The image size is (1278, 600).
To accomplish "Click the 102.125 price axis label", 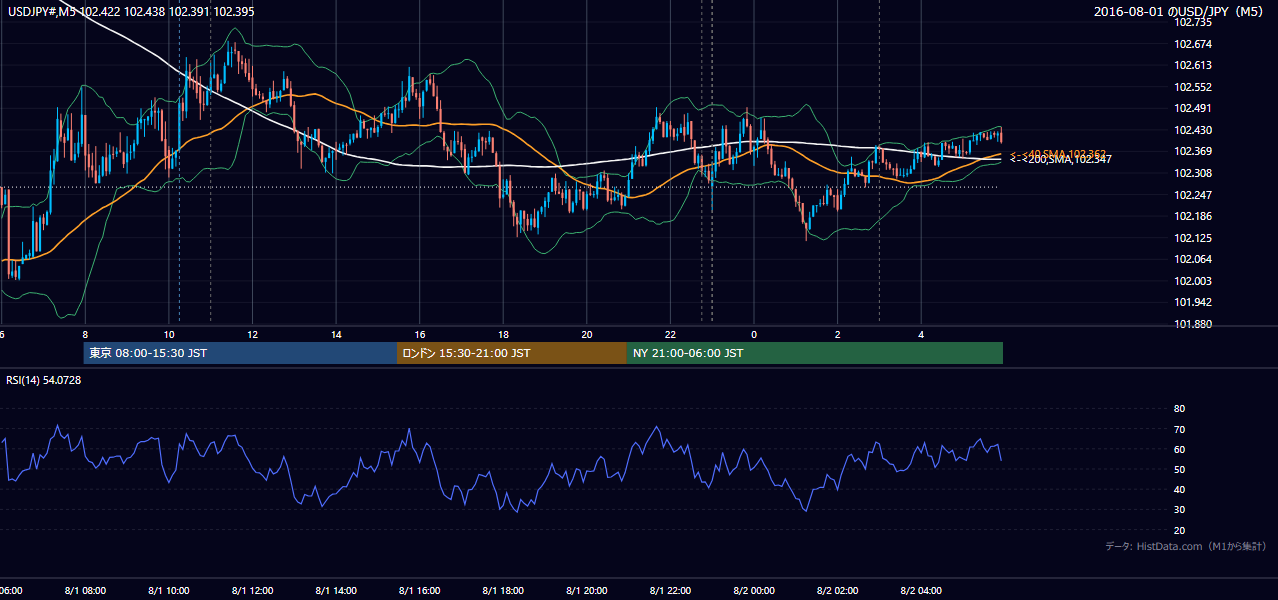I will 1194,238.
